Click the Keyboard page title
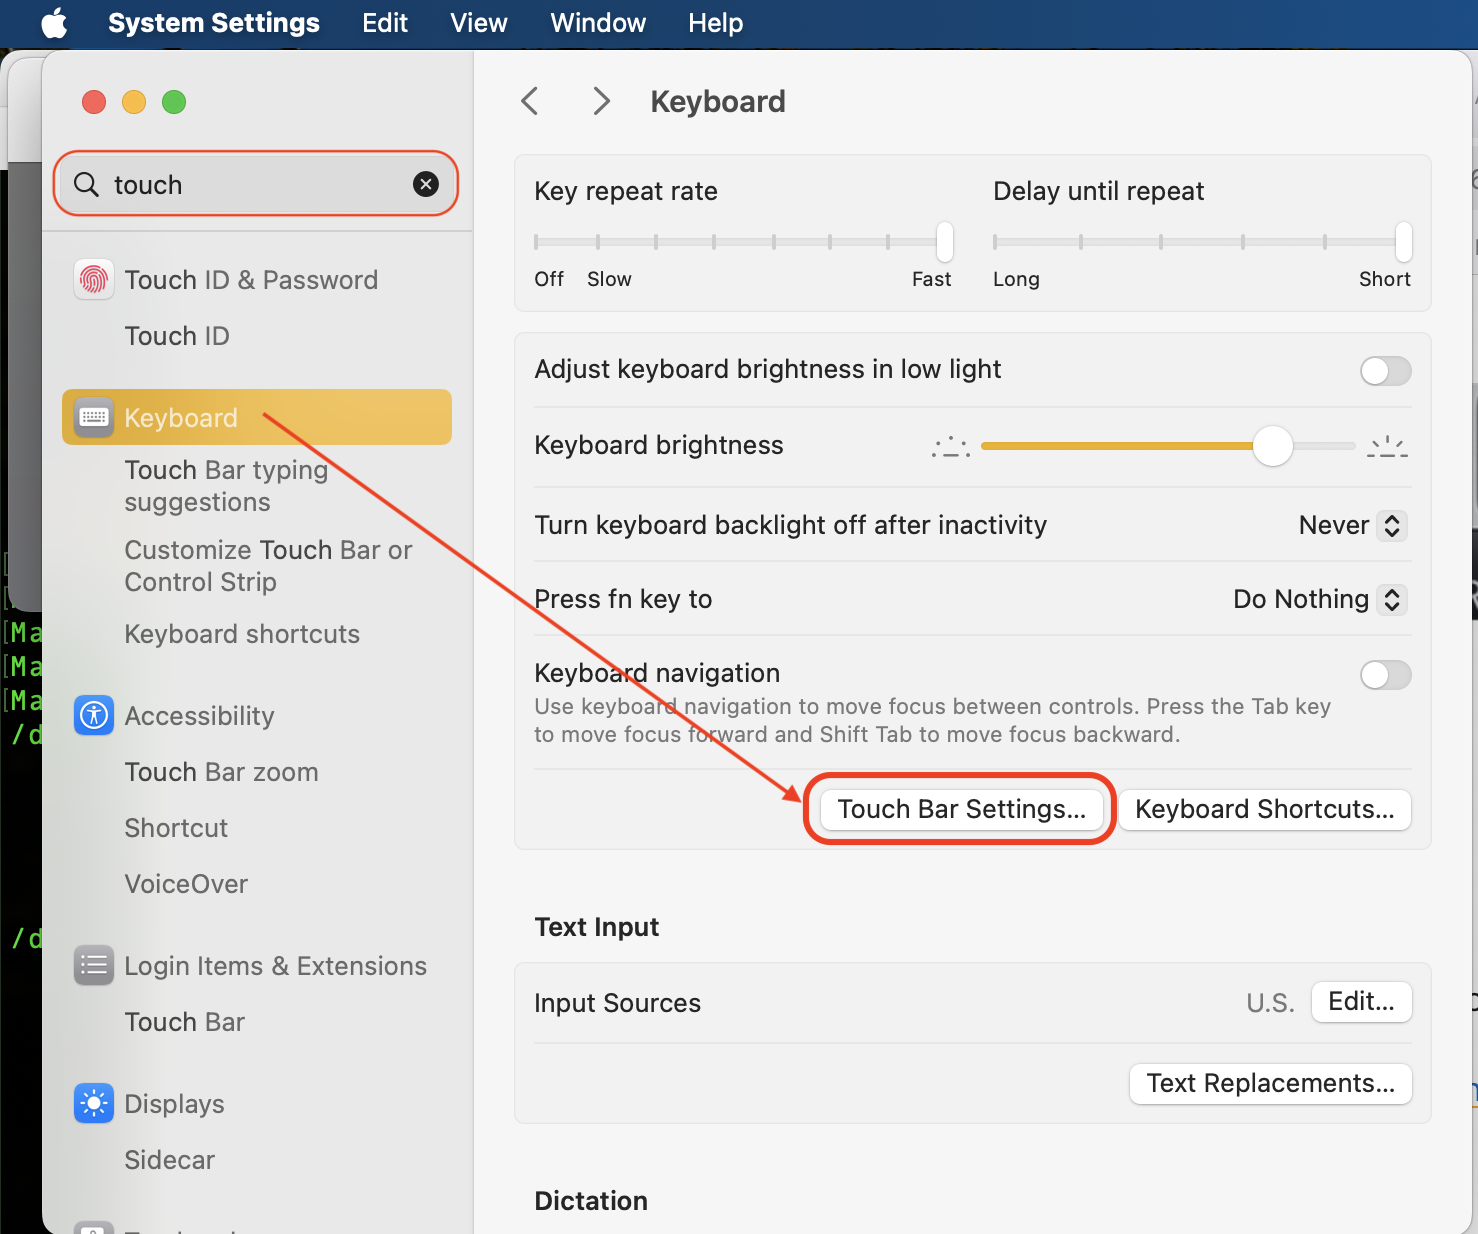This screenshot has height=1234, width=1478. 718,101
